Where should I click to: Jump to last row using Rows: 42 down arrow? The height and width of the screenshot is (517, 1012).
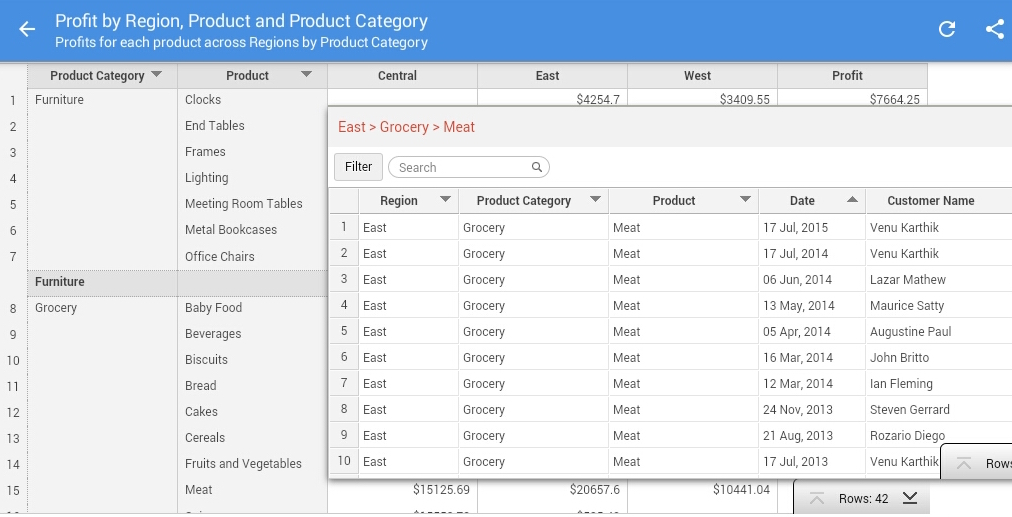point(910,498)
